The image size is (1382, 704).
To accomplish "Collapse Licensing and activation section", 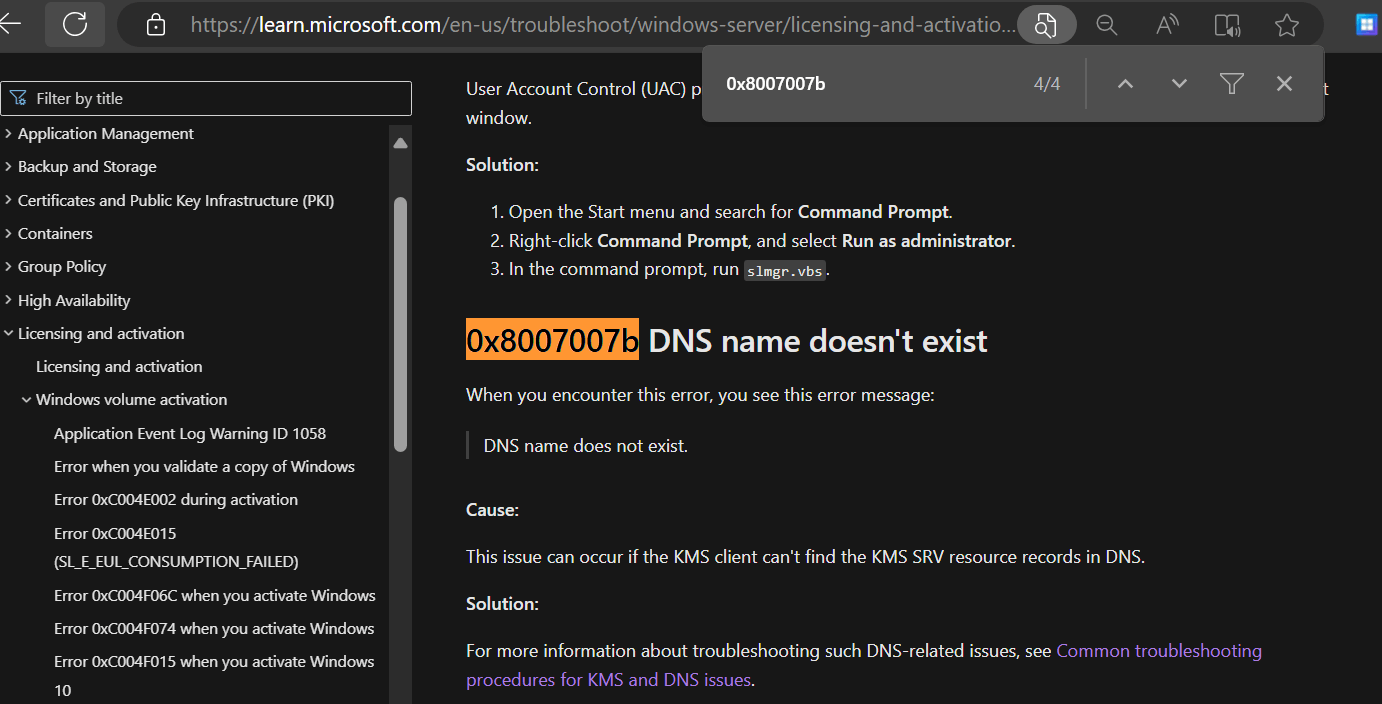I will (101, 333).
